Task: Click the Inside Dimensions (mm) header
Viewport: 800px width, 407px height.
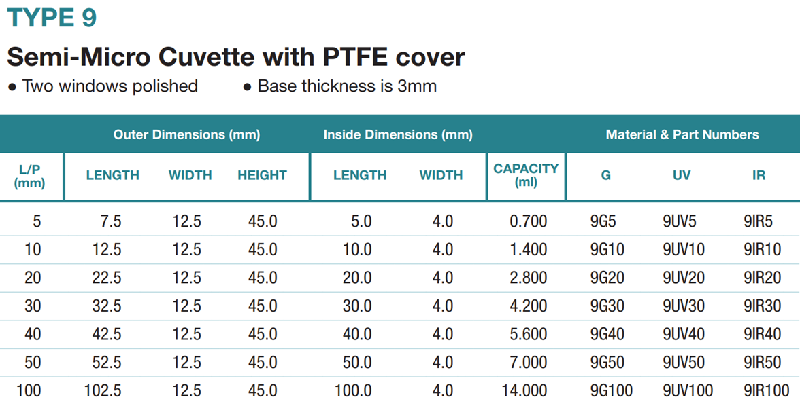Action: [398, 135]
